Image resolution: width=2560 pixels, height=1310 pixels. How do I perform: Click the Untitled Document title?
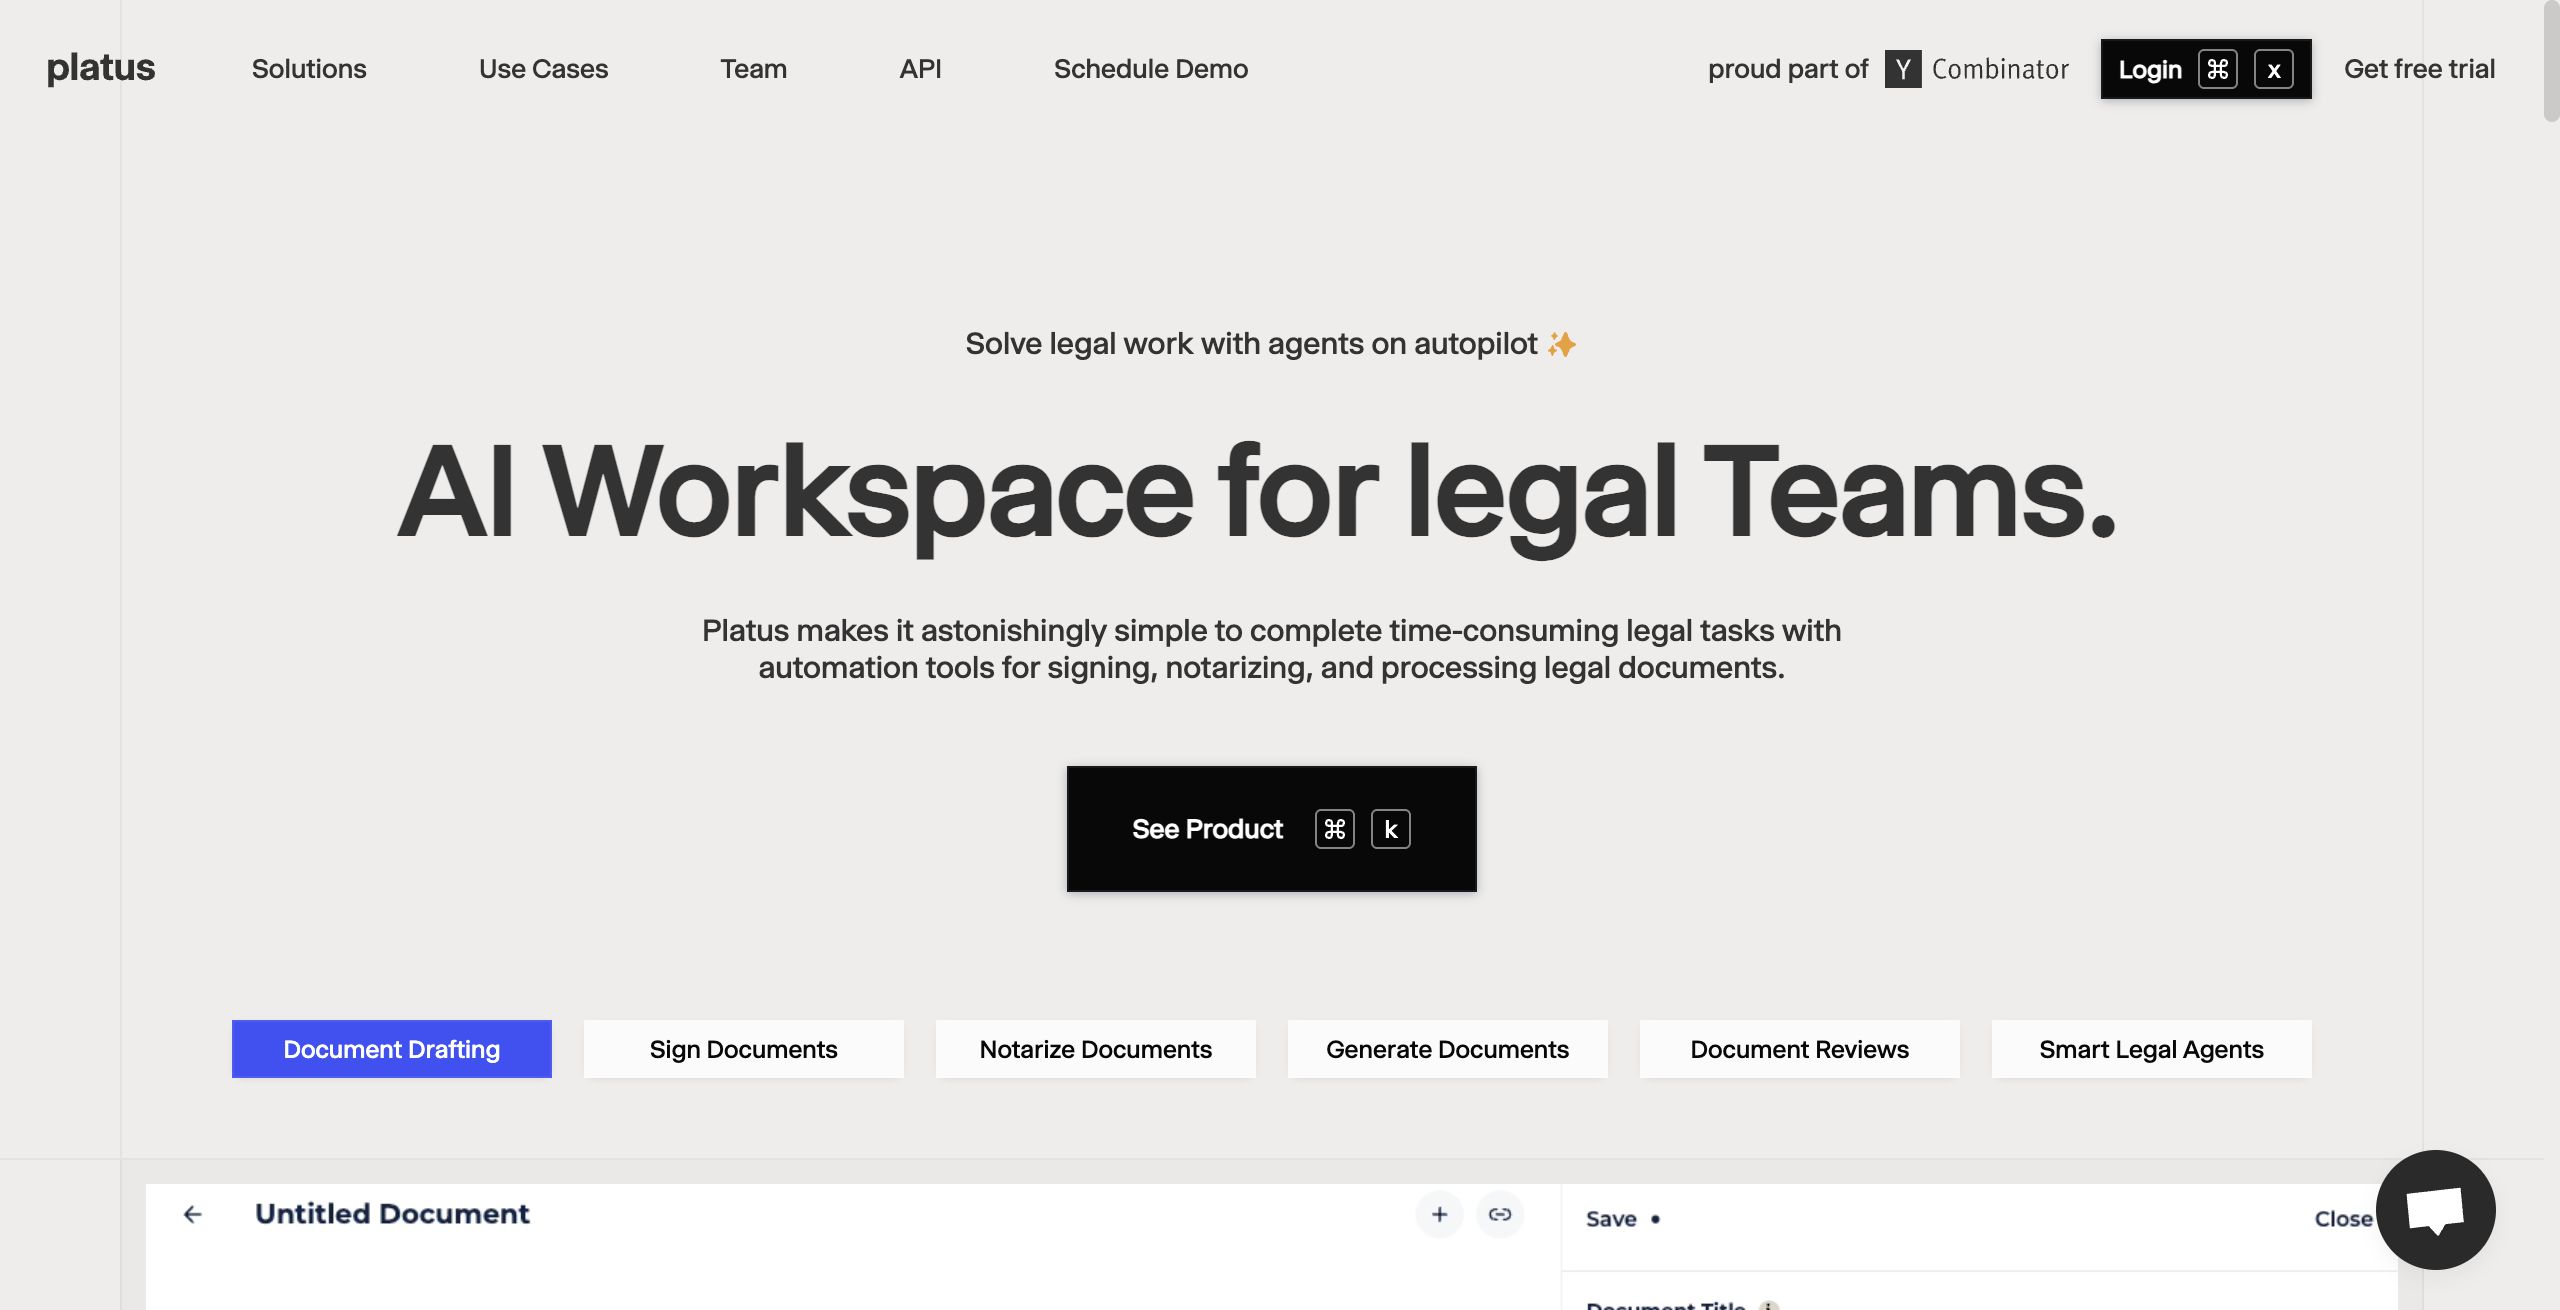pos(392,1214)
